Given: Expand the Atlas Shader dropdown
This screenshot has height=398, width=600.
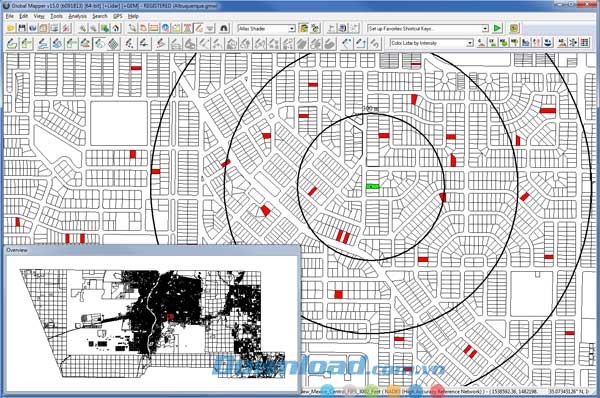Looking at the screenshot, I should pos(292,29).
